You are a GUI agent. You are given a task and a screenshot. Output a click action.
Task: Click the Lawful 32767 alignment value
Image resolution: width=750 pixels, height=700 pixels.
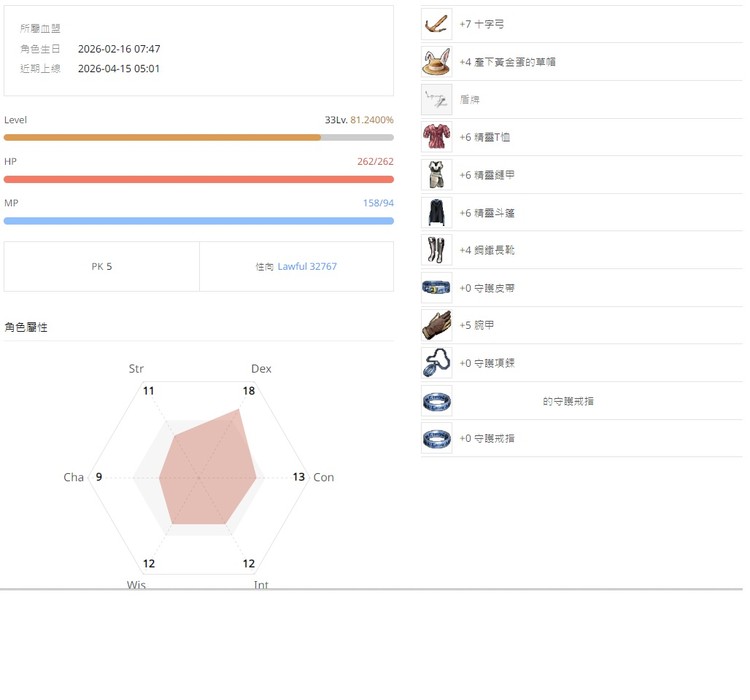click(x=307, y=267)
